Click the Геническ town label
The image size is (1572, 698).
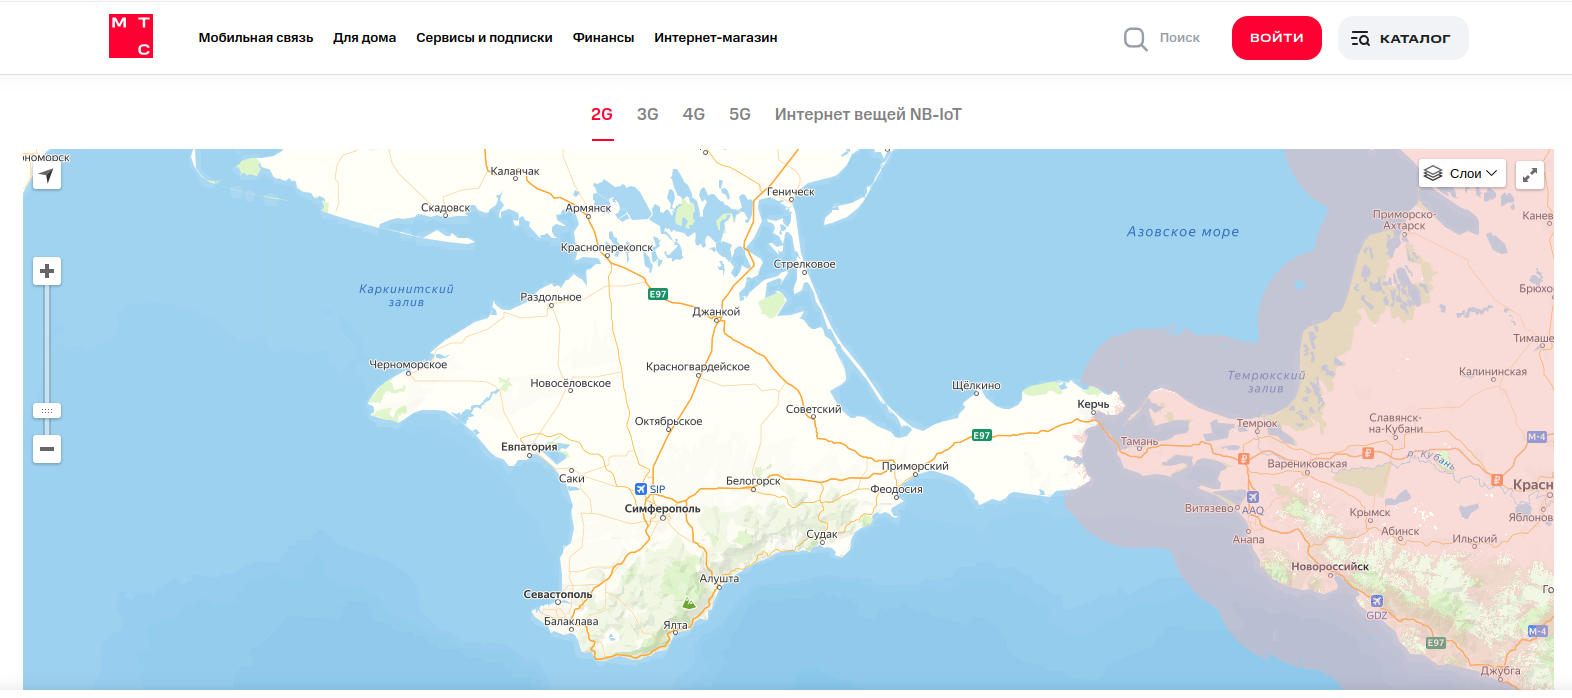[791, 191]
